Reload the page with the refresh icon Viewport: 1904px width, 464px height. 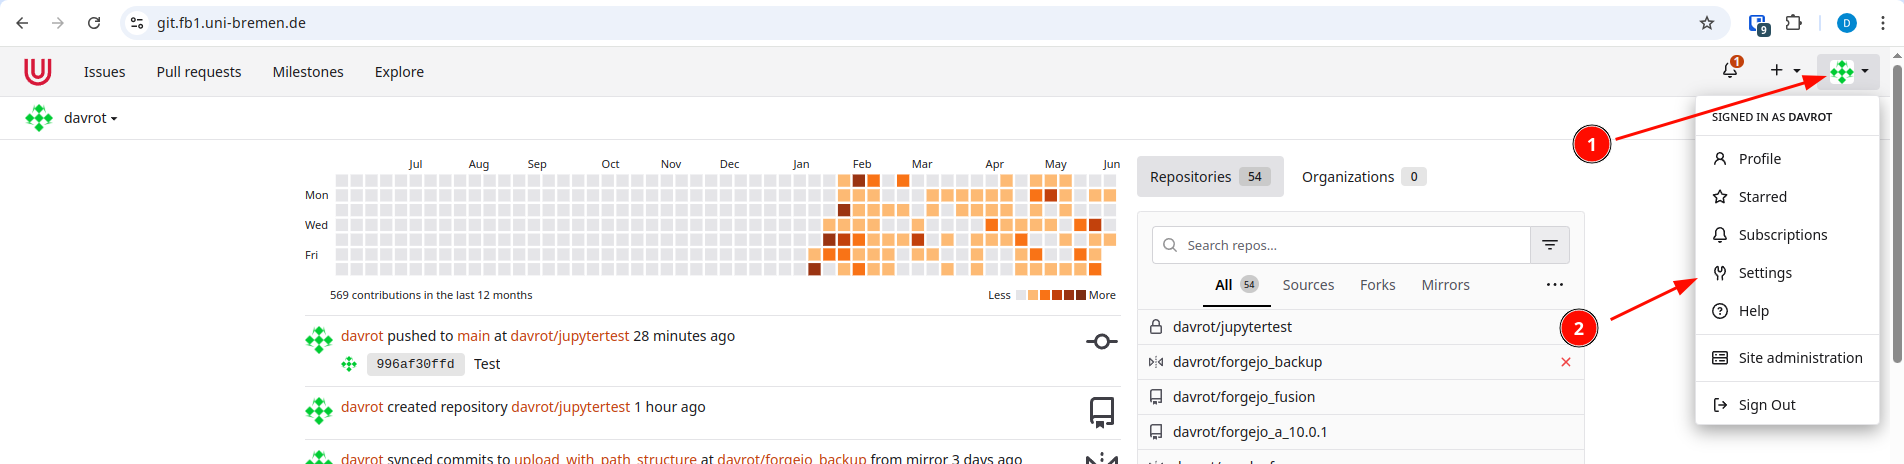pos(94,23)
